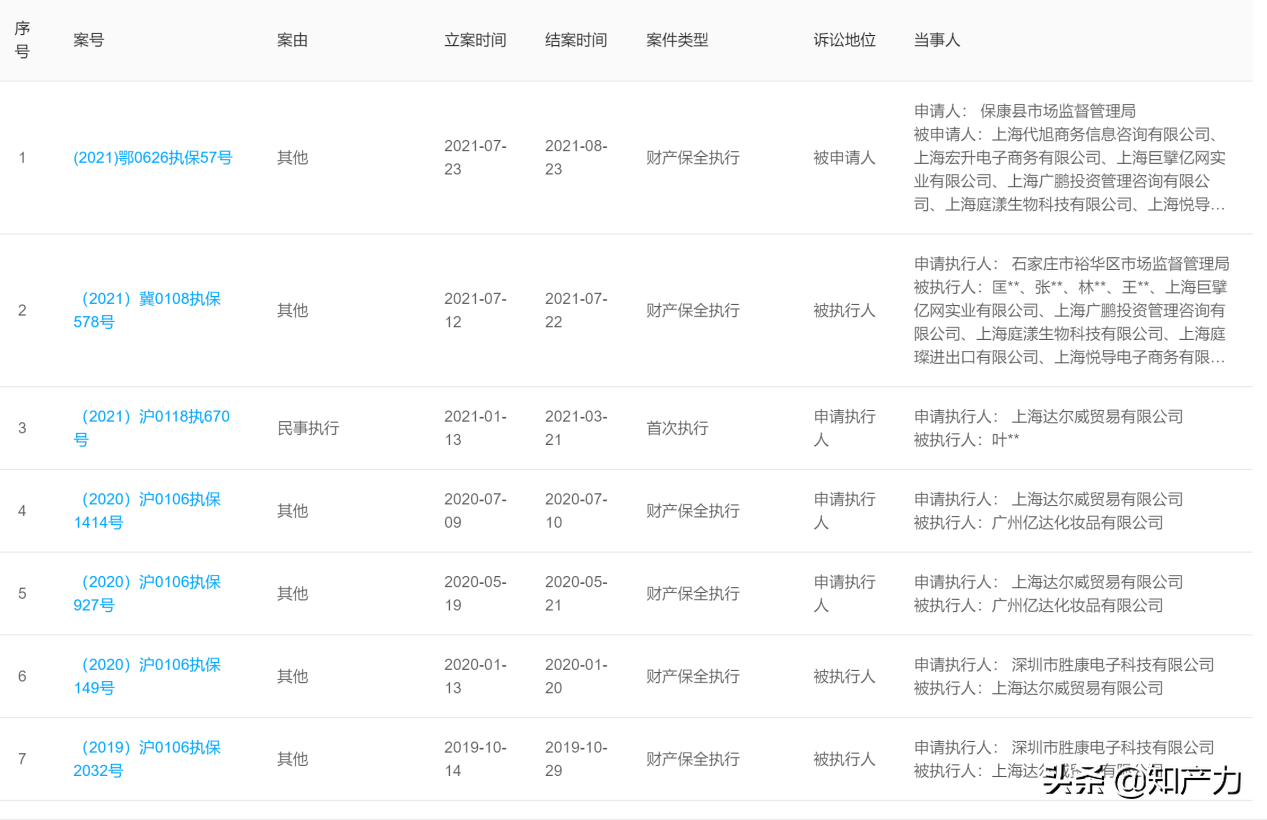1267x820 pixels.
Task: Click the 诉讼地位 column header
Action: click(844, 40)
